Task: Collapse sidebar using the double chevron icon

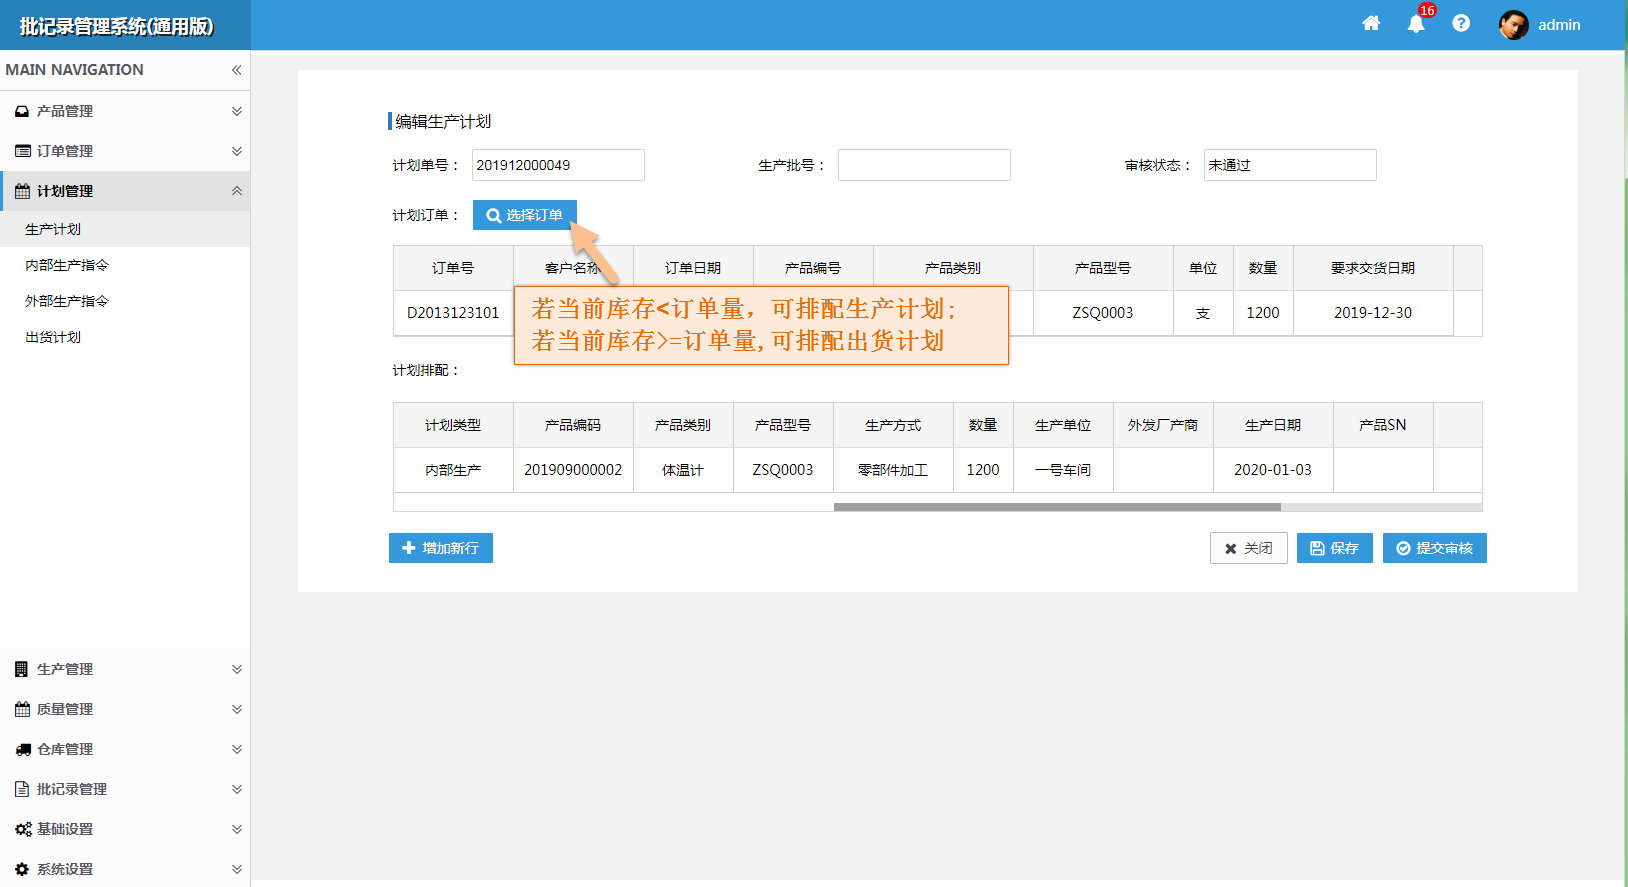Action: point(236,70)
